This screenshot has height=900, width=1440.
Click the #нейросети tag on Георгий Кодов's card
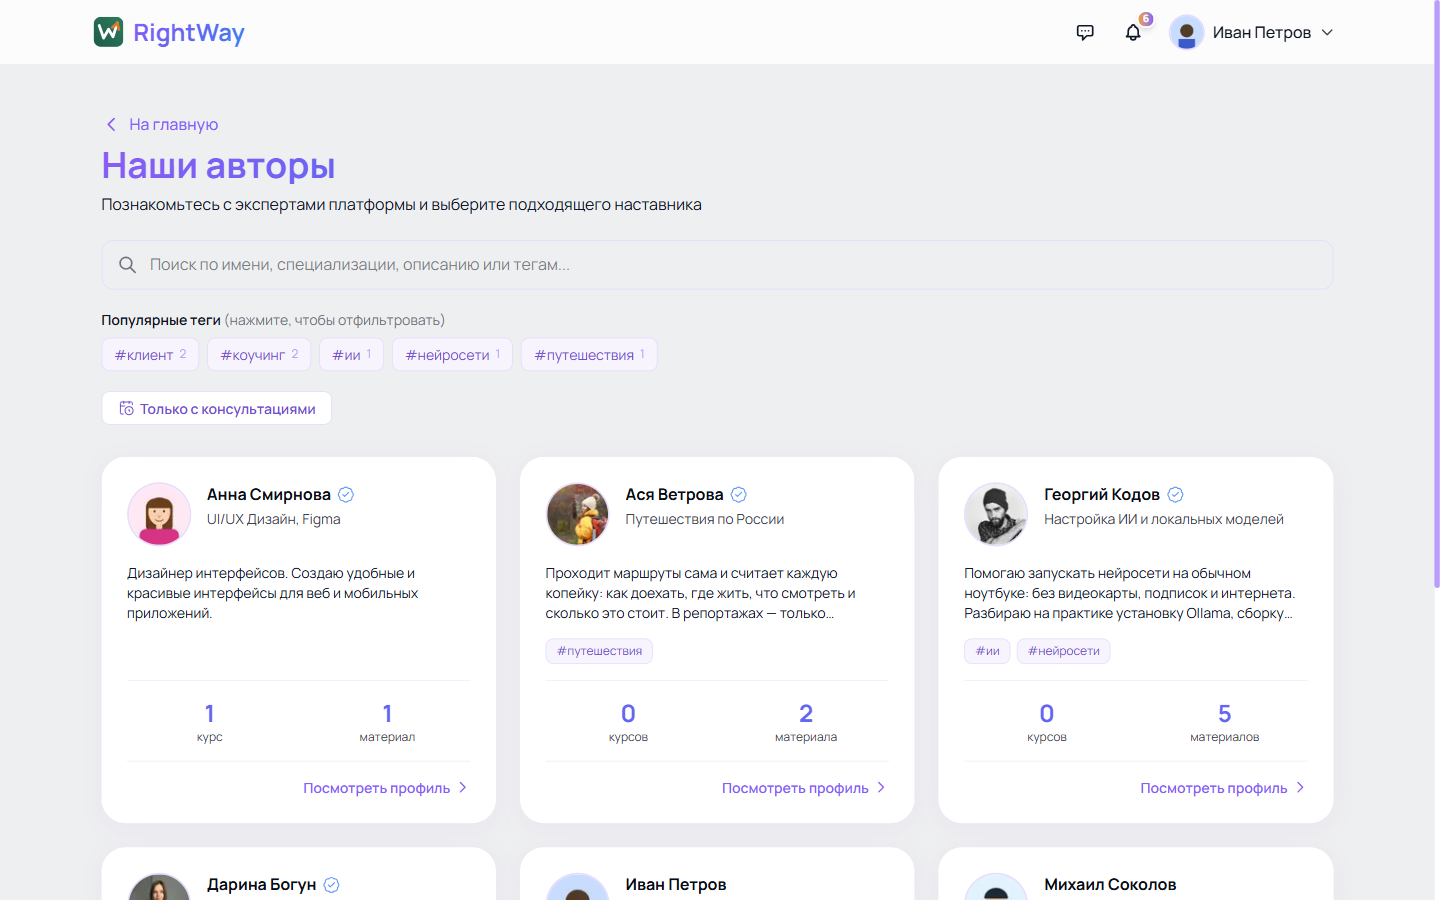1064,651
